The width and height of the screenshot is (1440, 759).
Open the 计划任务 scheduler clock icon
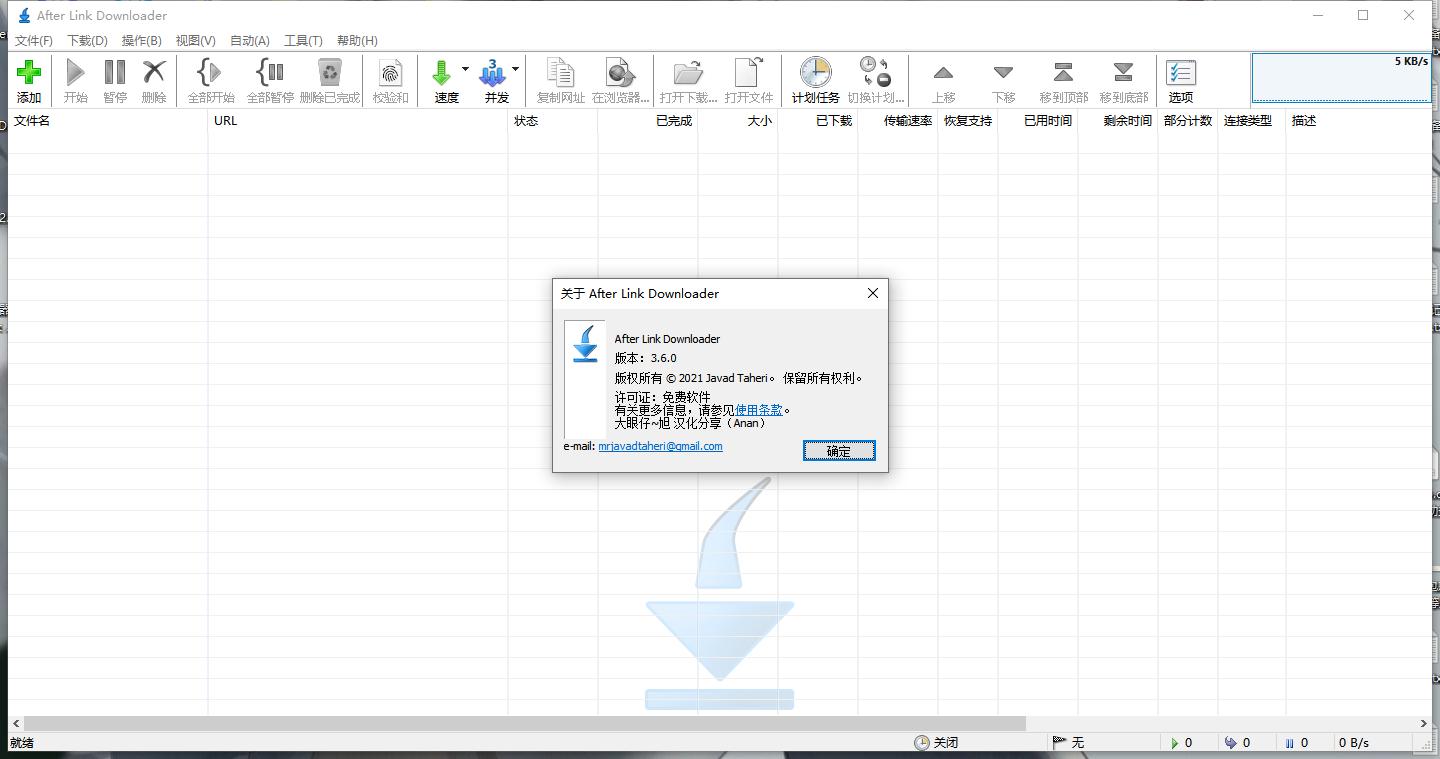(815, 72)
